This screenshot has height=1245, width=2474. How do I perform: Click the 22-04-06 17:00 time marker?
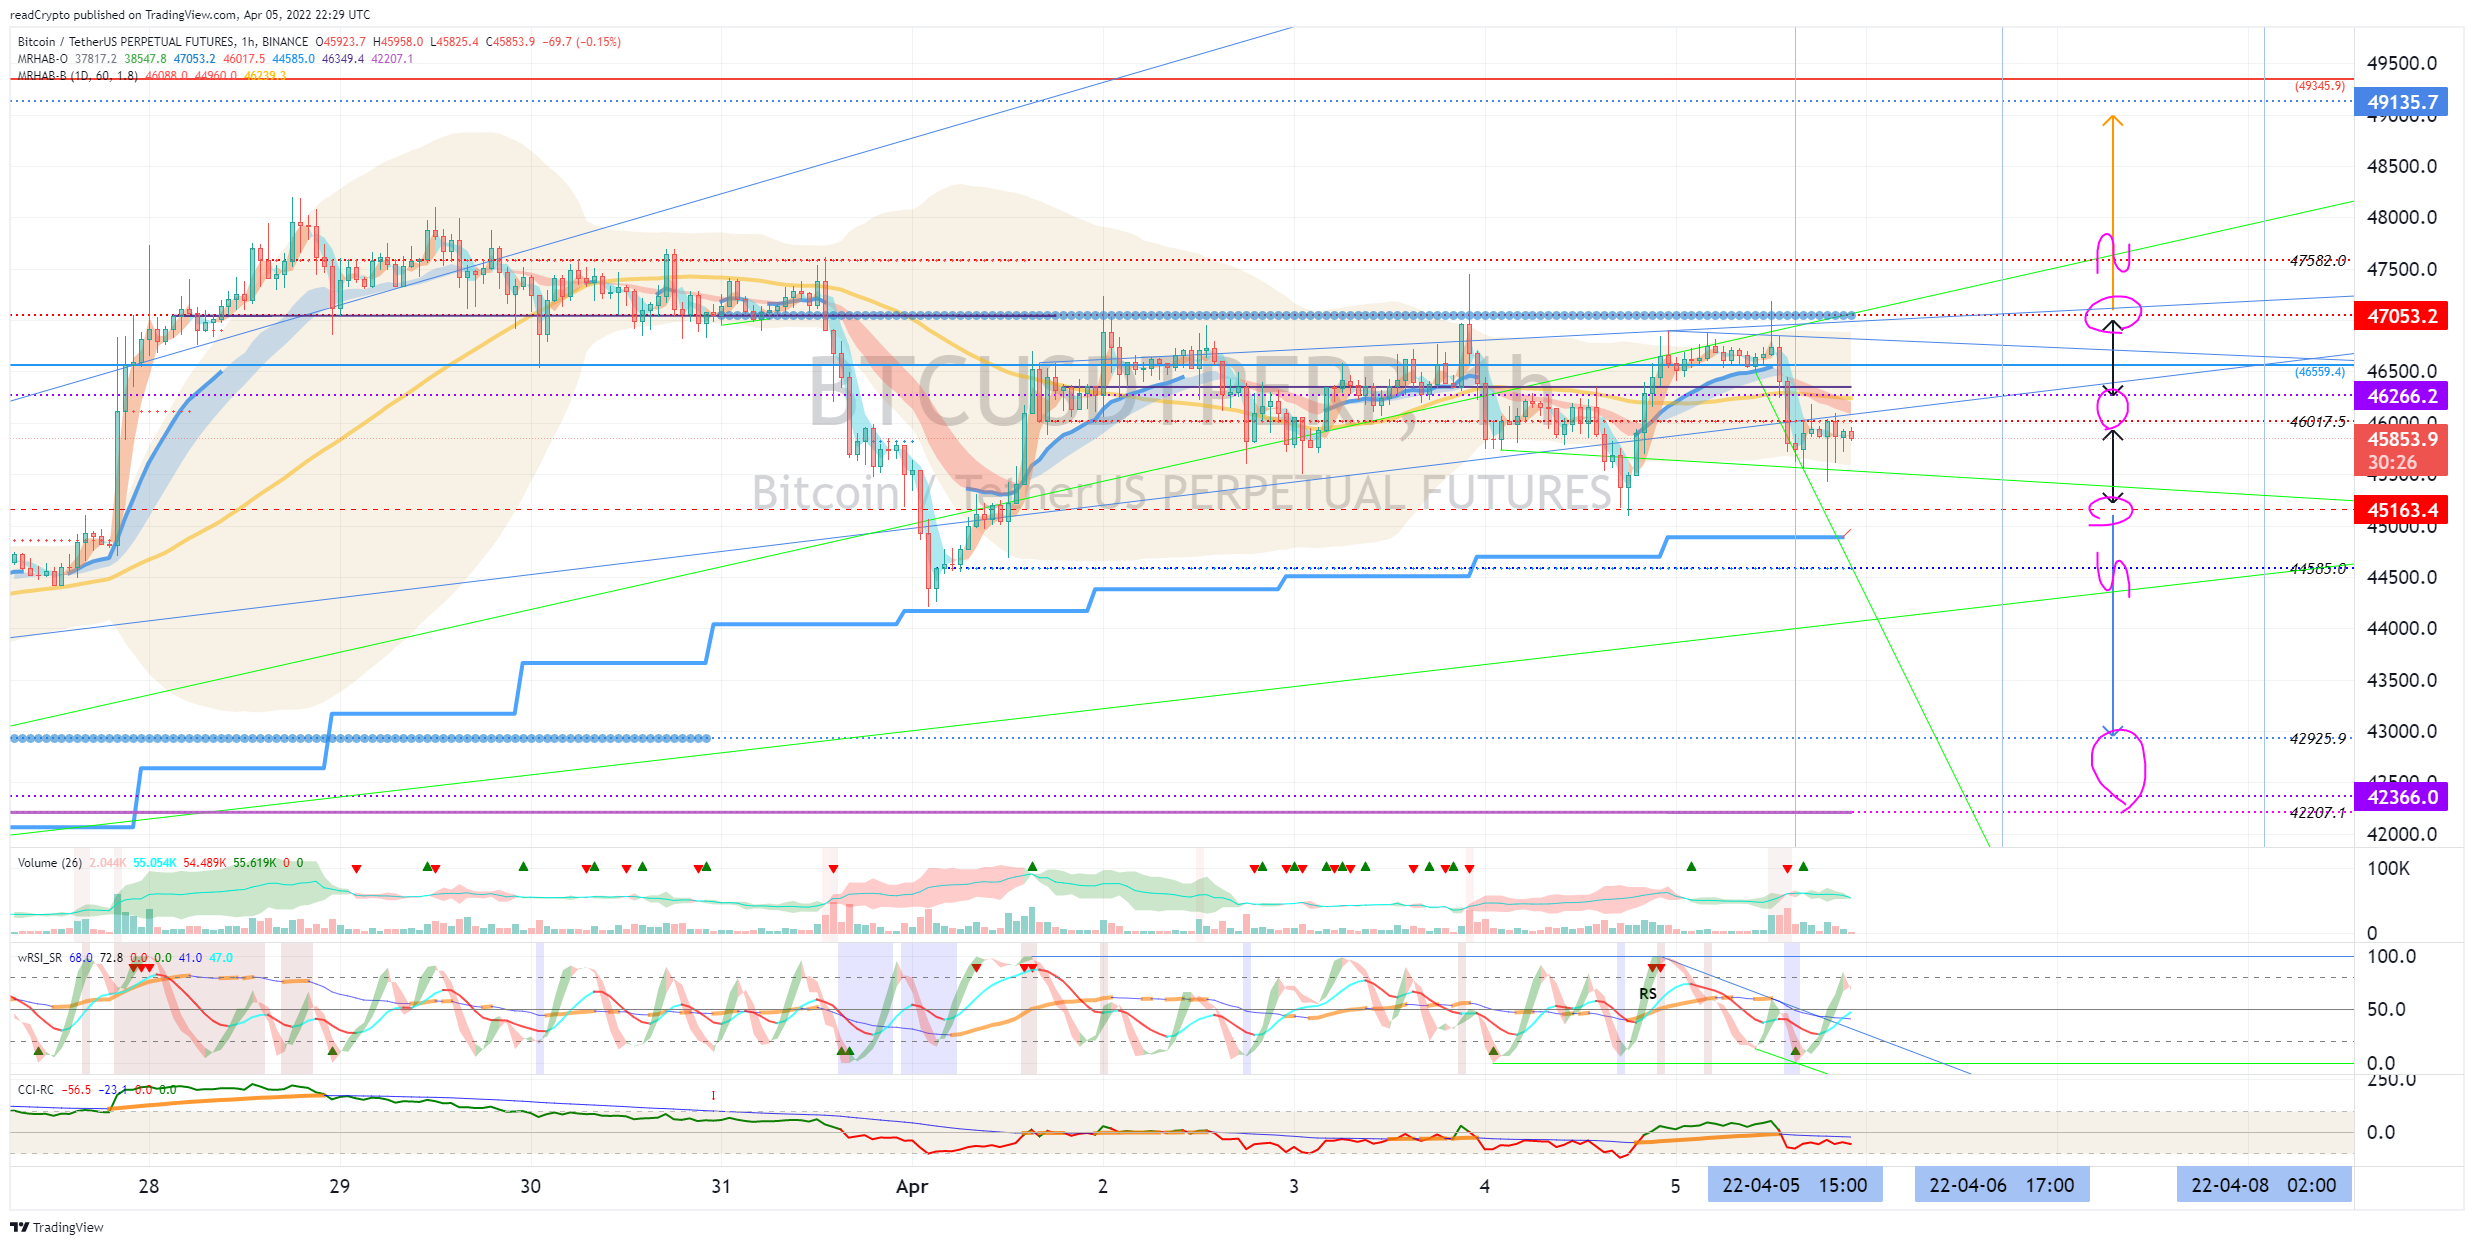pos(2002,1185)
